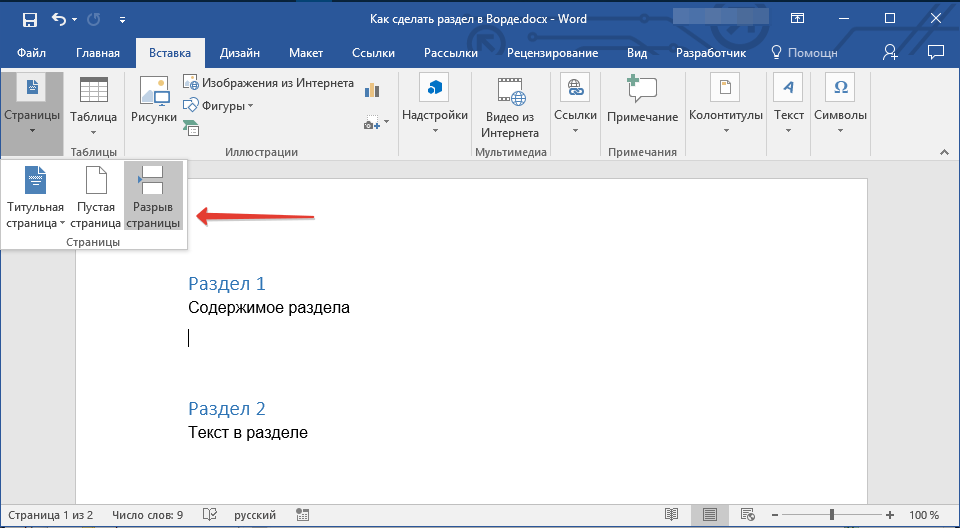Image resolution: width=960 pixels, height=528 pixels.
Task: Undo the last action
Action: click(59, 19)
